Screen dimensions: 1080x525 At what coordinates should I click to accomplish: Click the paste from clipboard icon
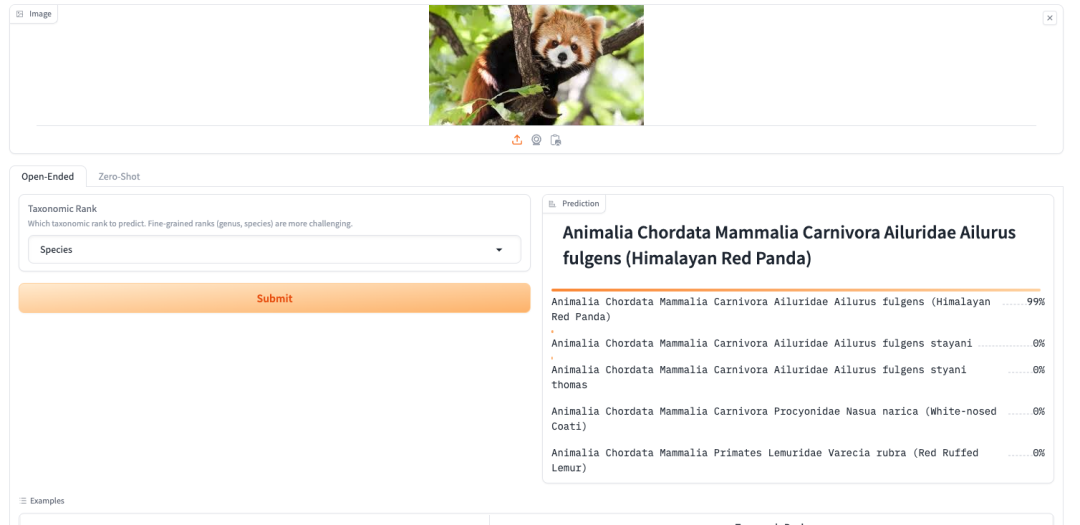pyautogui.click(x=556, y=140)
